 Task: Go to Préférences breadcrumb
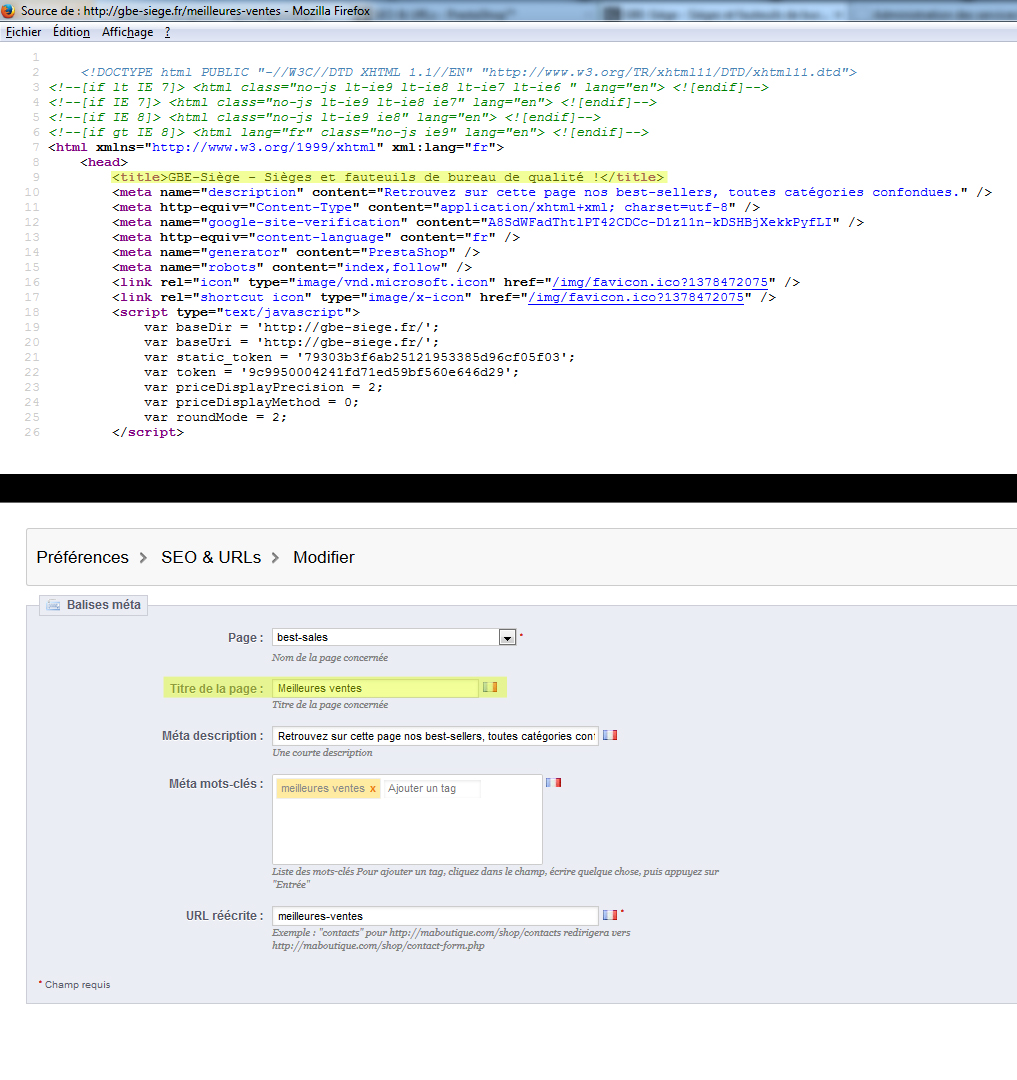[x=83, y=557]
